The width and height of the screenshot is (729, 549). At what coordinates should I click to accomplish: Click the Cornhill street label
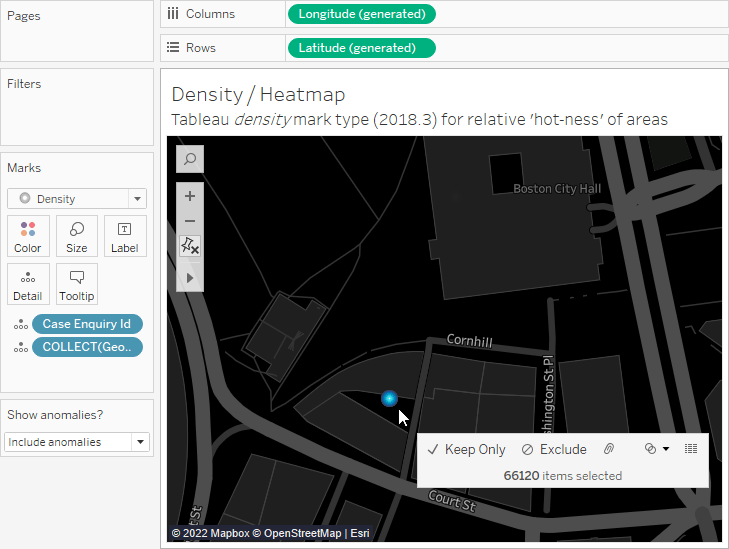pos(470,341)
